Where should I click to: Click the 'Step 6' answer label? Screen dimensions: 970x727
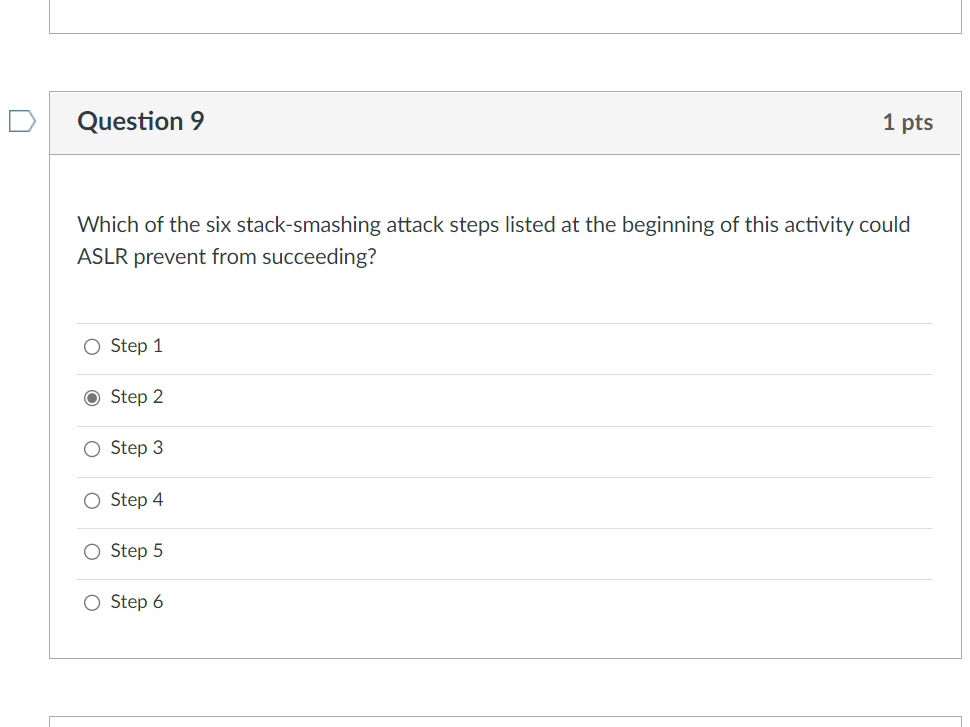136,601
